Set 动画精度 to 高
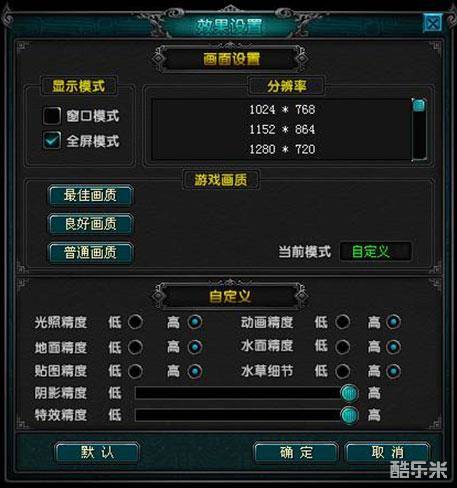This screenshot has width=457, height=488. click(x=394, y=322)
